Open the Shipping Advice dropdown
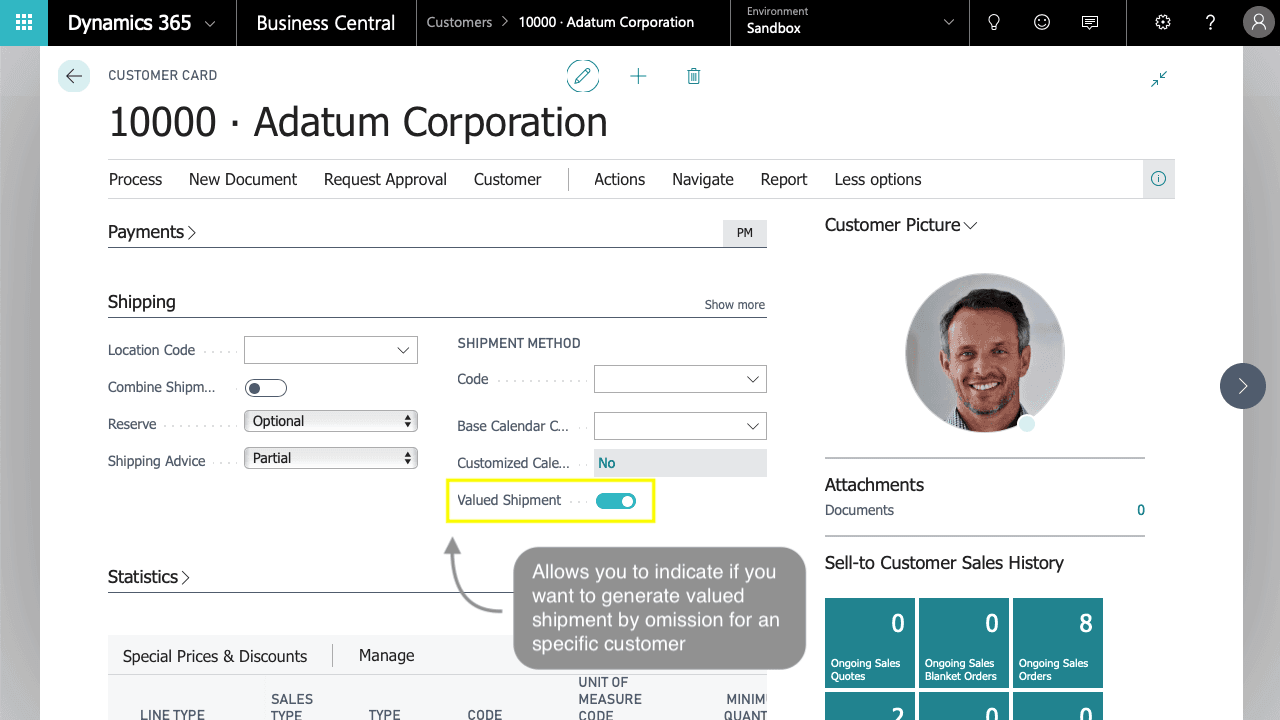Viewport: 1280px width, 720px height. (331, 458)
